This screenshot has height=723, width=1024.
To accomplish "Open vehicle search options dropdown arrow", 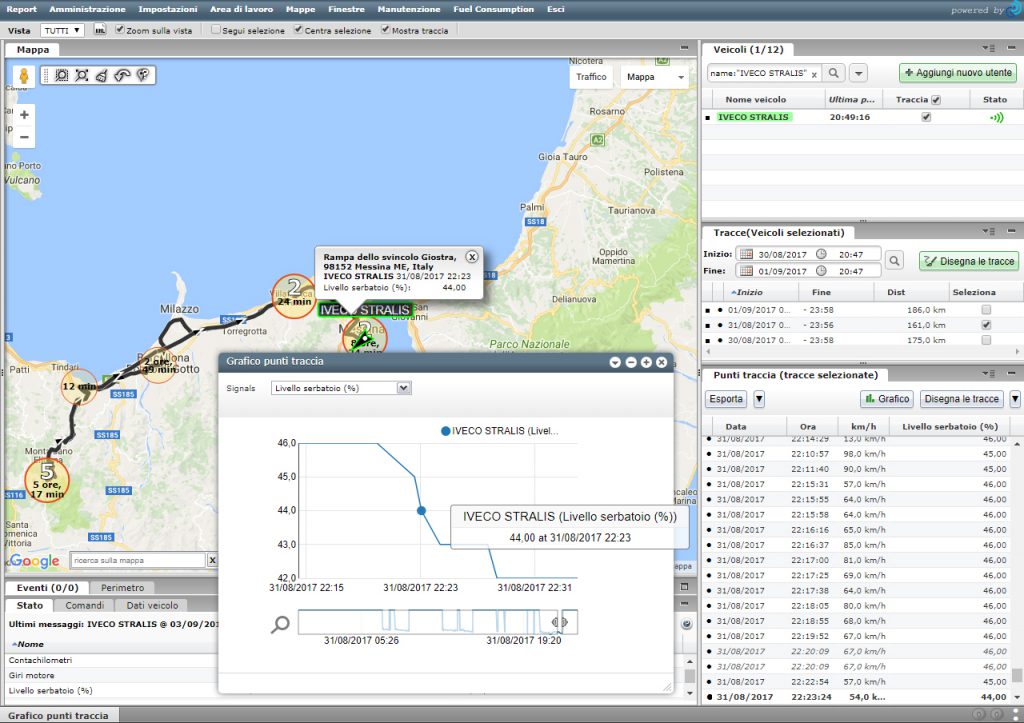I will (x=858, y=73).
